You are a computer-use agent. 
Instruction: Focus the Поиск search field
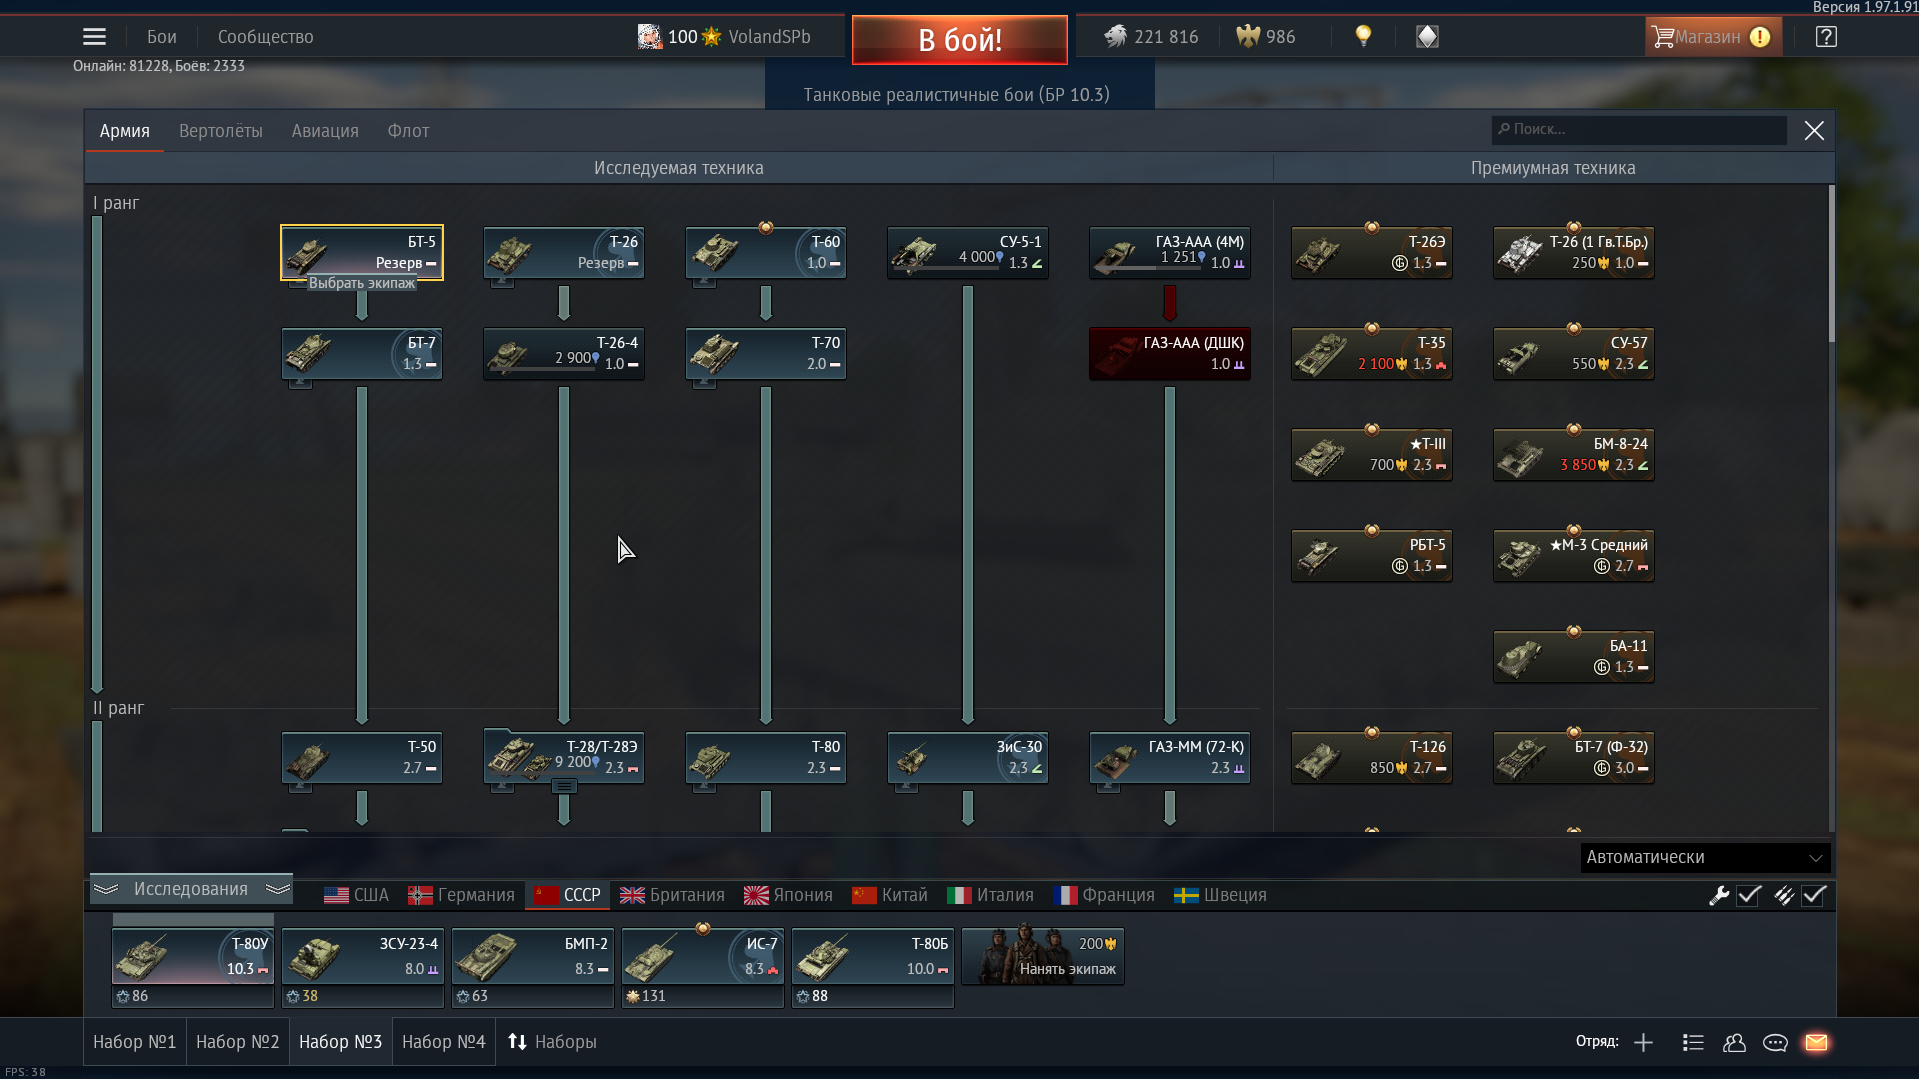(1640, 130)
